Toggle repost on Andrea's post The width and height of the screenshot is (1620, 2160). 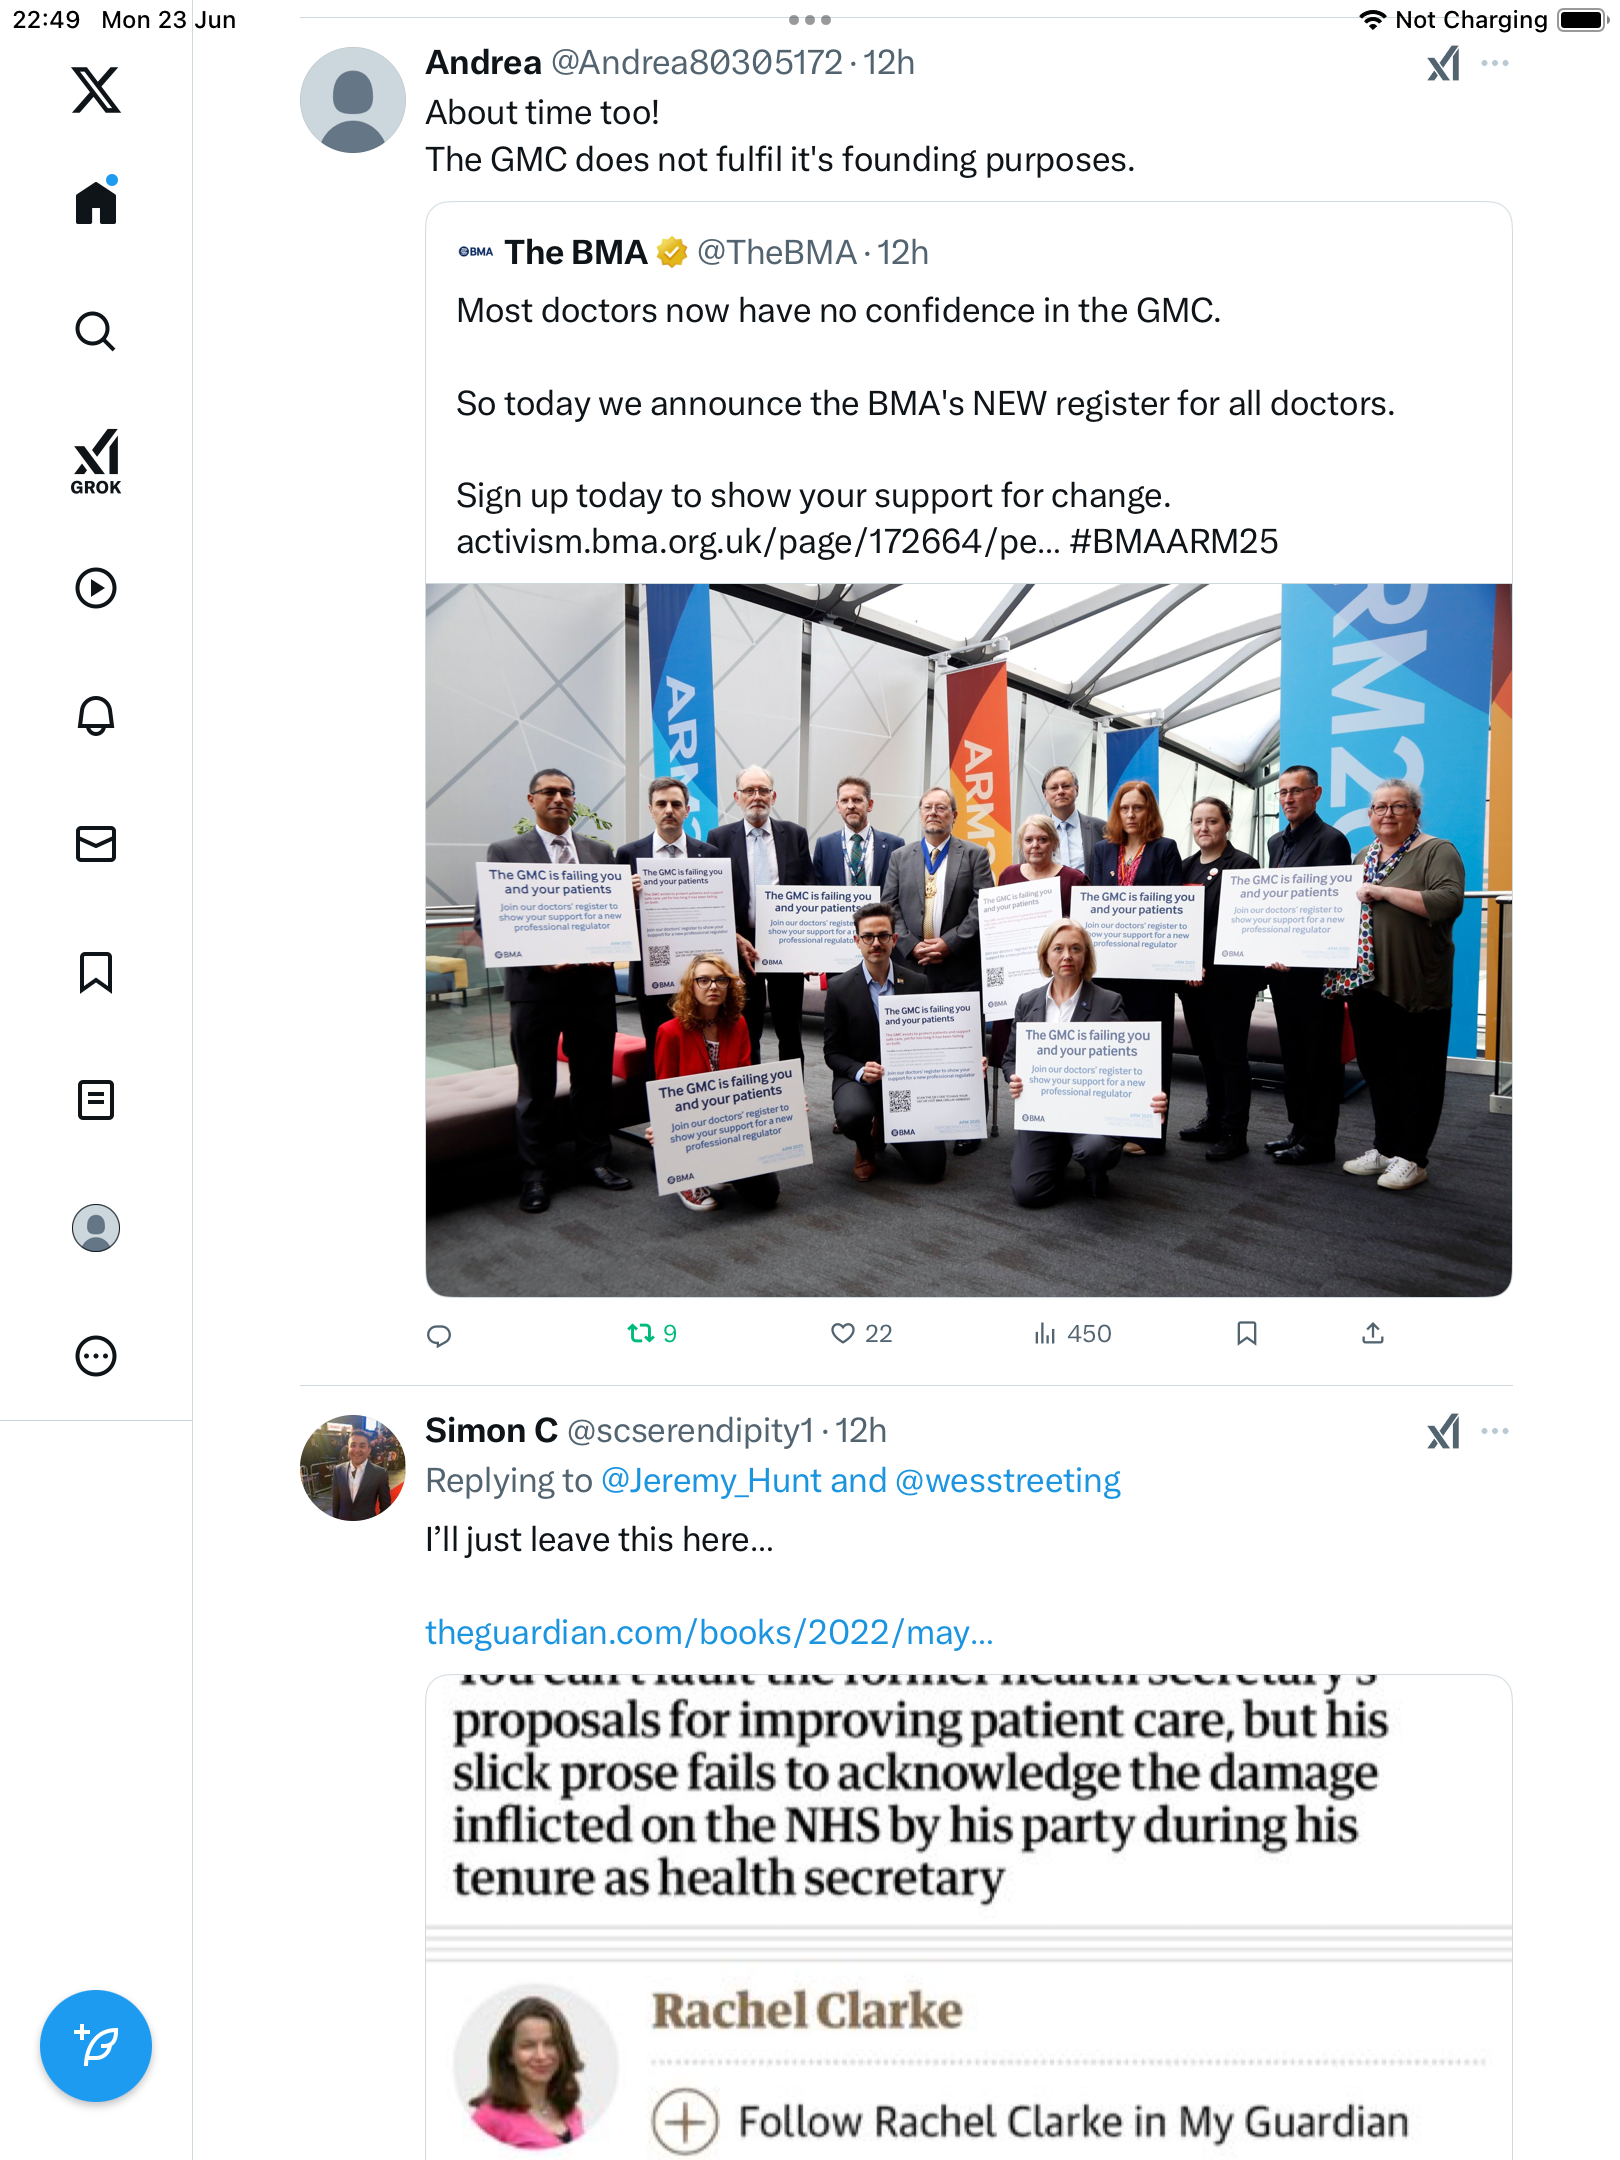tap(652, 1333)
